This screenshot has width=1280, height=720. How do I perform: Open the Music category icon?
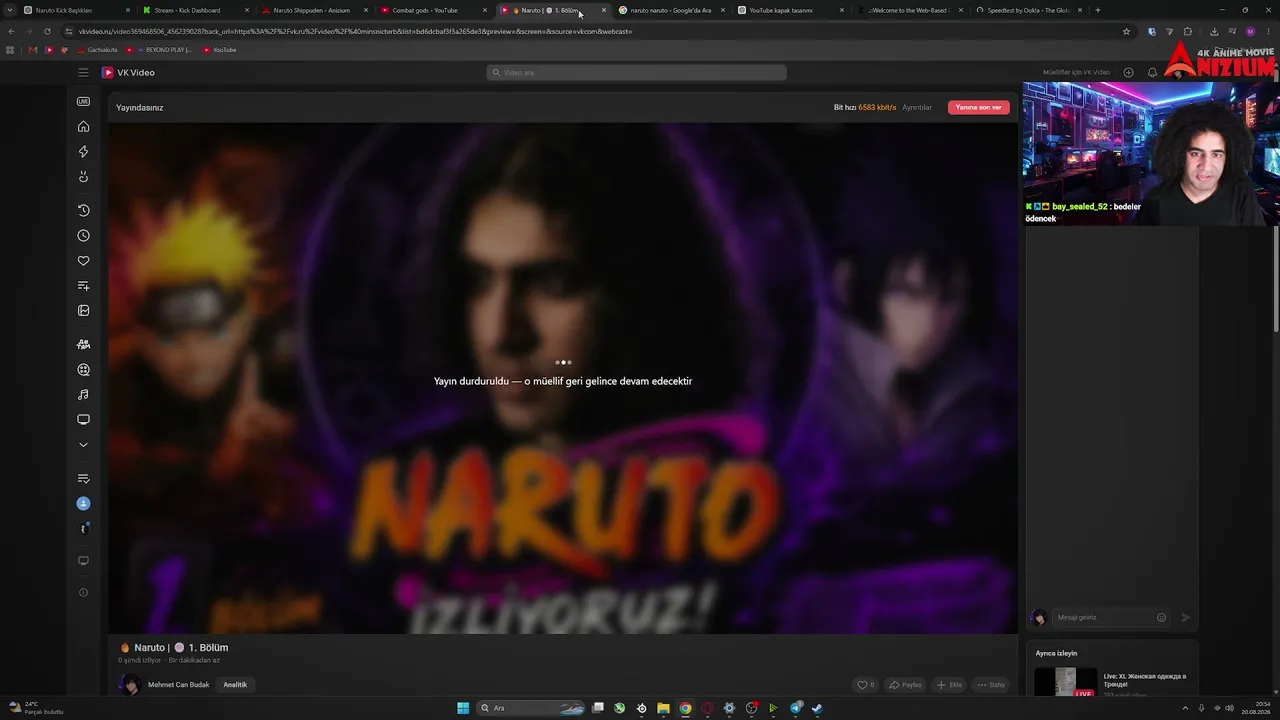(x=84, y=395)
